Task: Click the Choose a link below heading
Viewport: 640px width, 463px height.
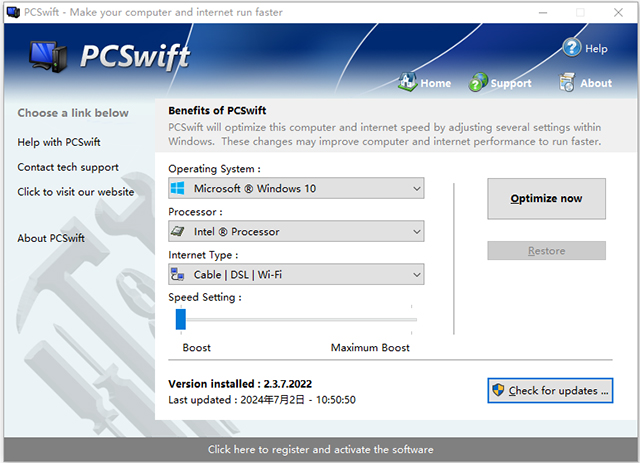Action: click(73, 113)
